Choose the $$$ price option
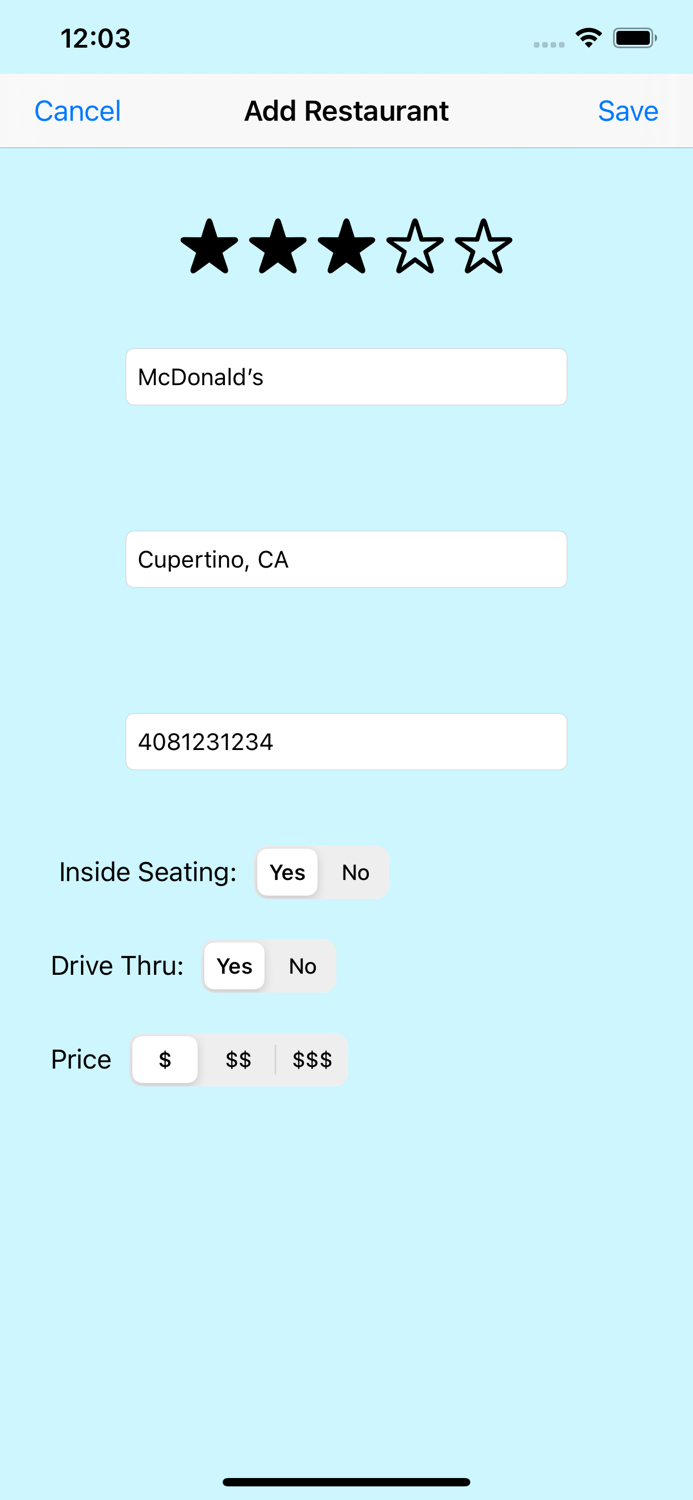 [312, 1060]
